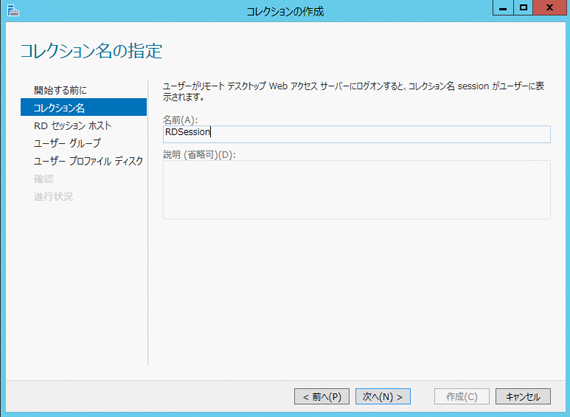Click the < 前へ(P) button

[322, 396]
